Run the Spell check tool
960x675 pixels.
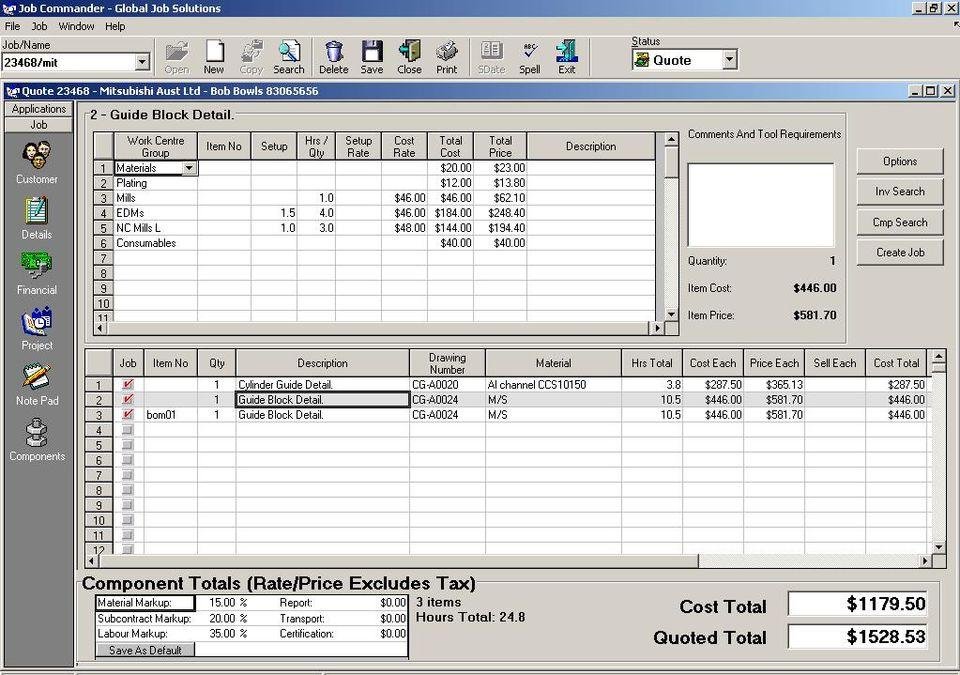530,57
